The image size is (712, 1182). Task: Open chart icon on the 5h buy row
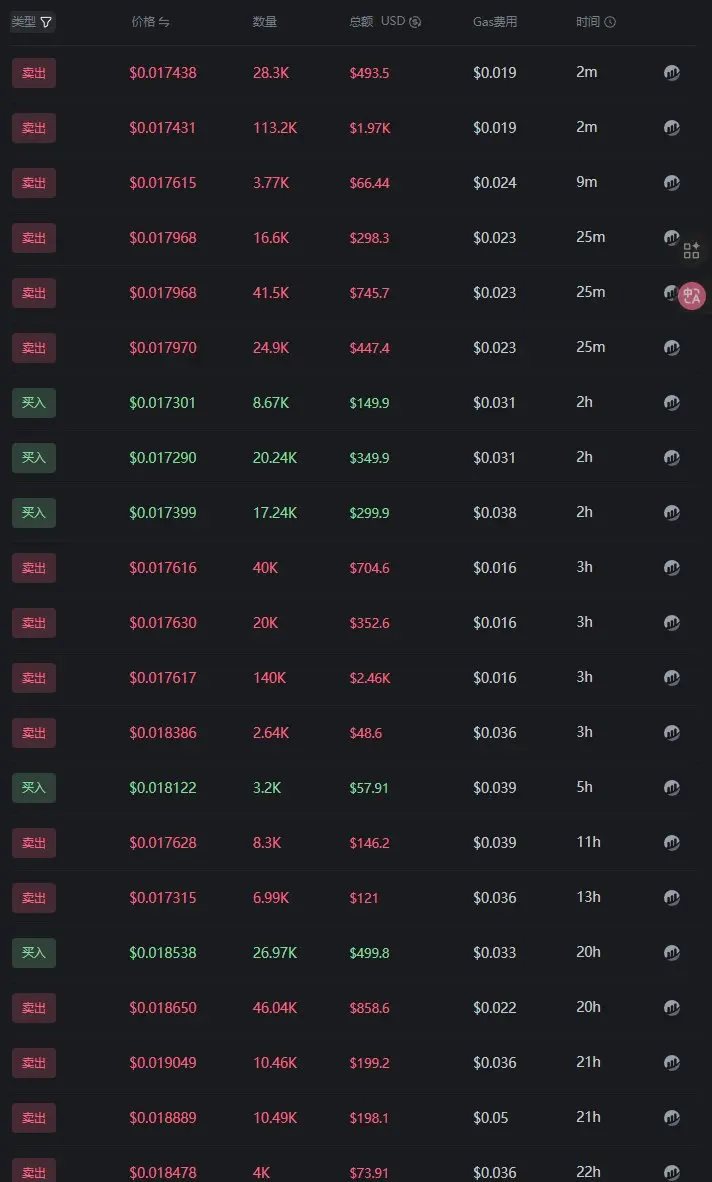pyautogui.click(x=672, y=788)
